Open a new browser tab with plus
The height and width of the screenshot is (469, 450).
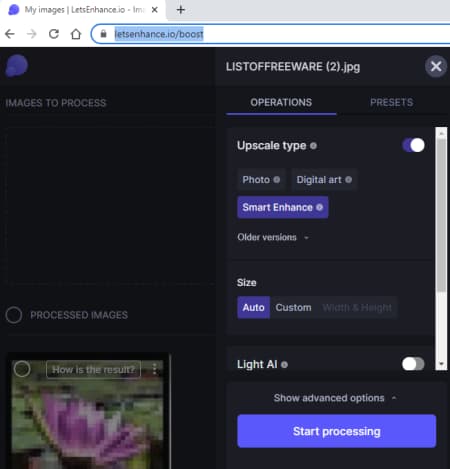pos(181,10)
